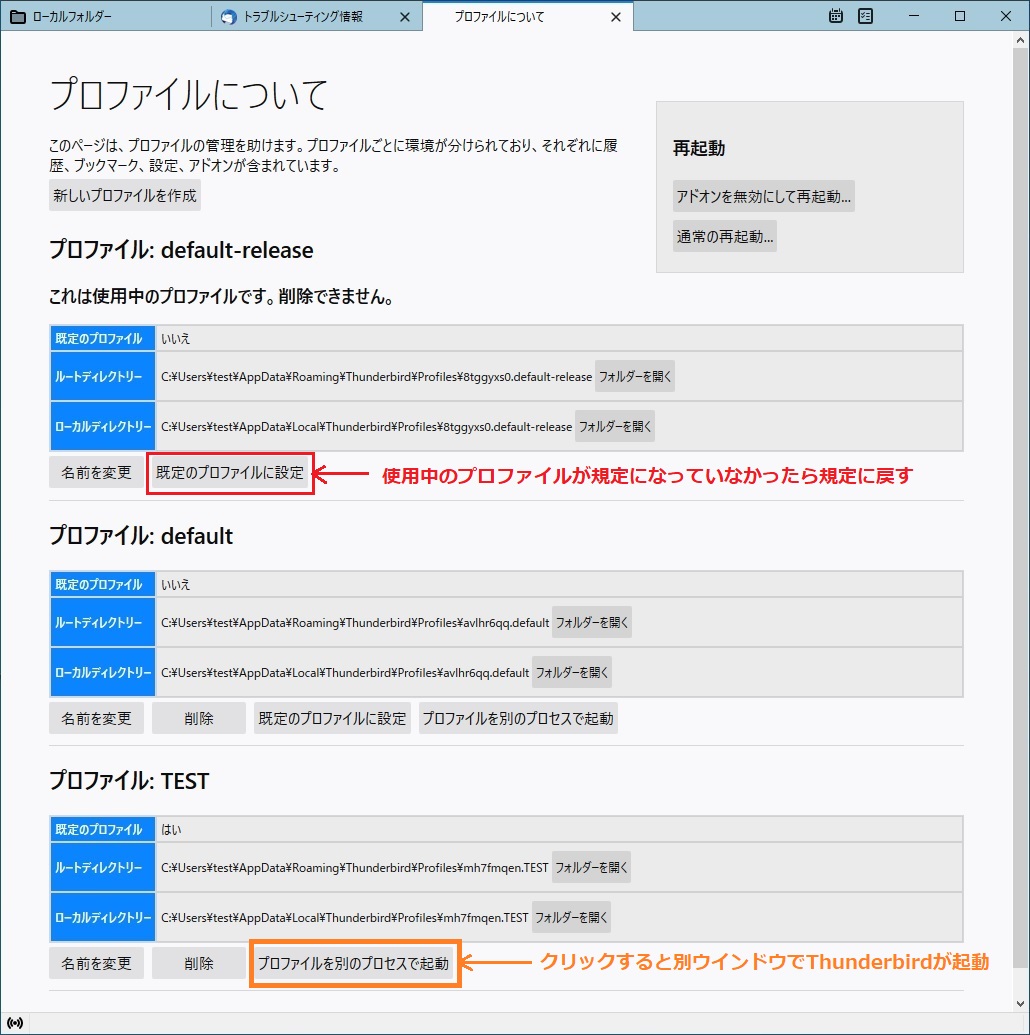The height and width of the screenshot is (1035, 1030).
Task: Switch to the トラブルシューティング情報 tab
Action: (303, 17)
